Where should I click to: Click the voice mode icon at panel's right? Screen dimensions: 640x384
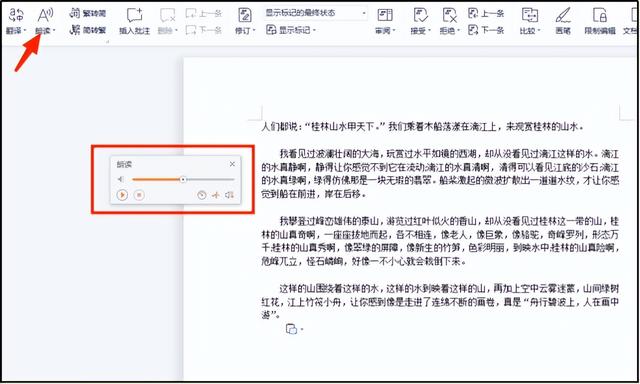click(x=229, y=195)
